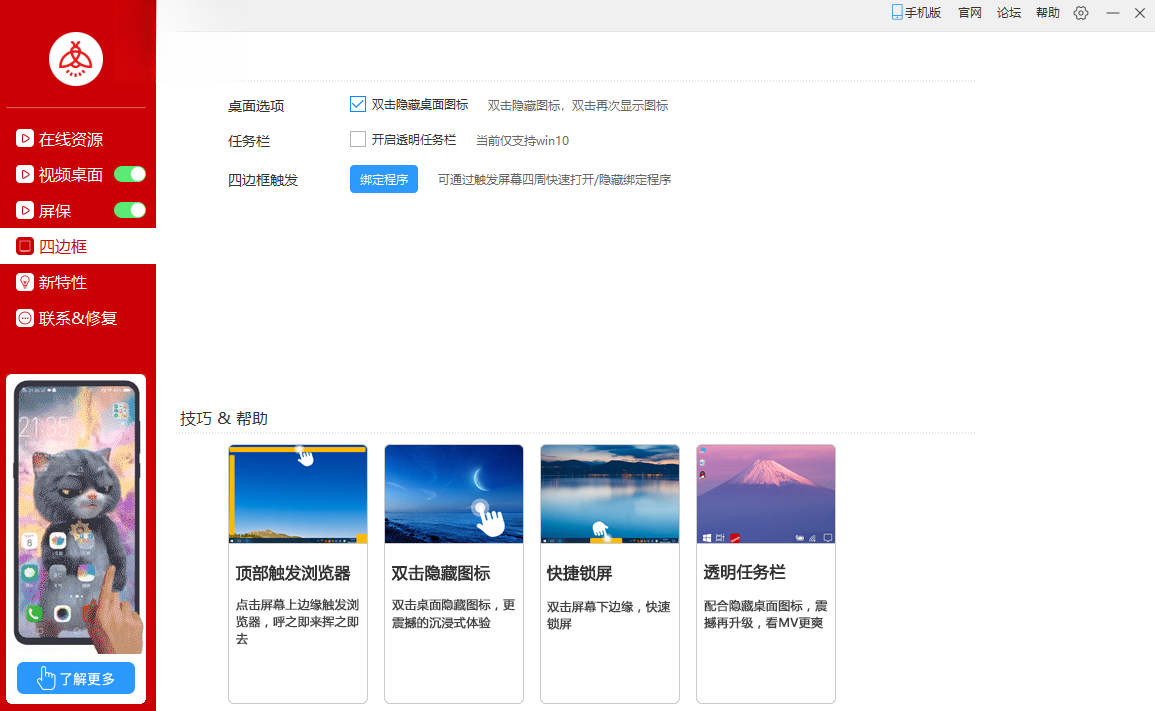
Task: Click the 绑定程序 button
Action: pos(384,179)
